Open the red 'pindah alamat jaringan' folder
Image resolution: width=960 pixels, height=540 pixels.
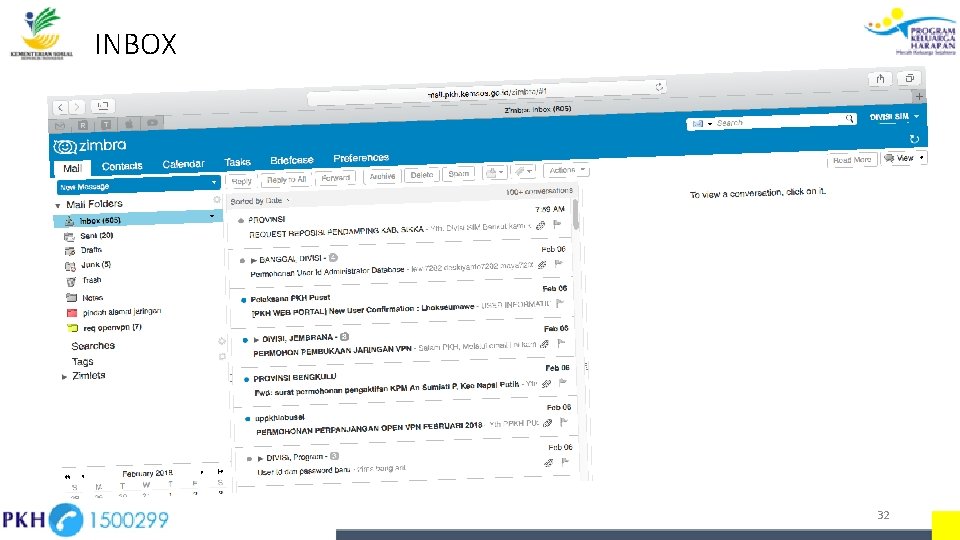tap(122, 312)
